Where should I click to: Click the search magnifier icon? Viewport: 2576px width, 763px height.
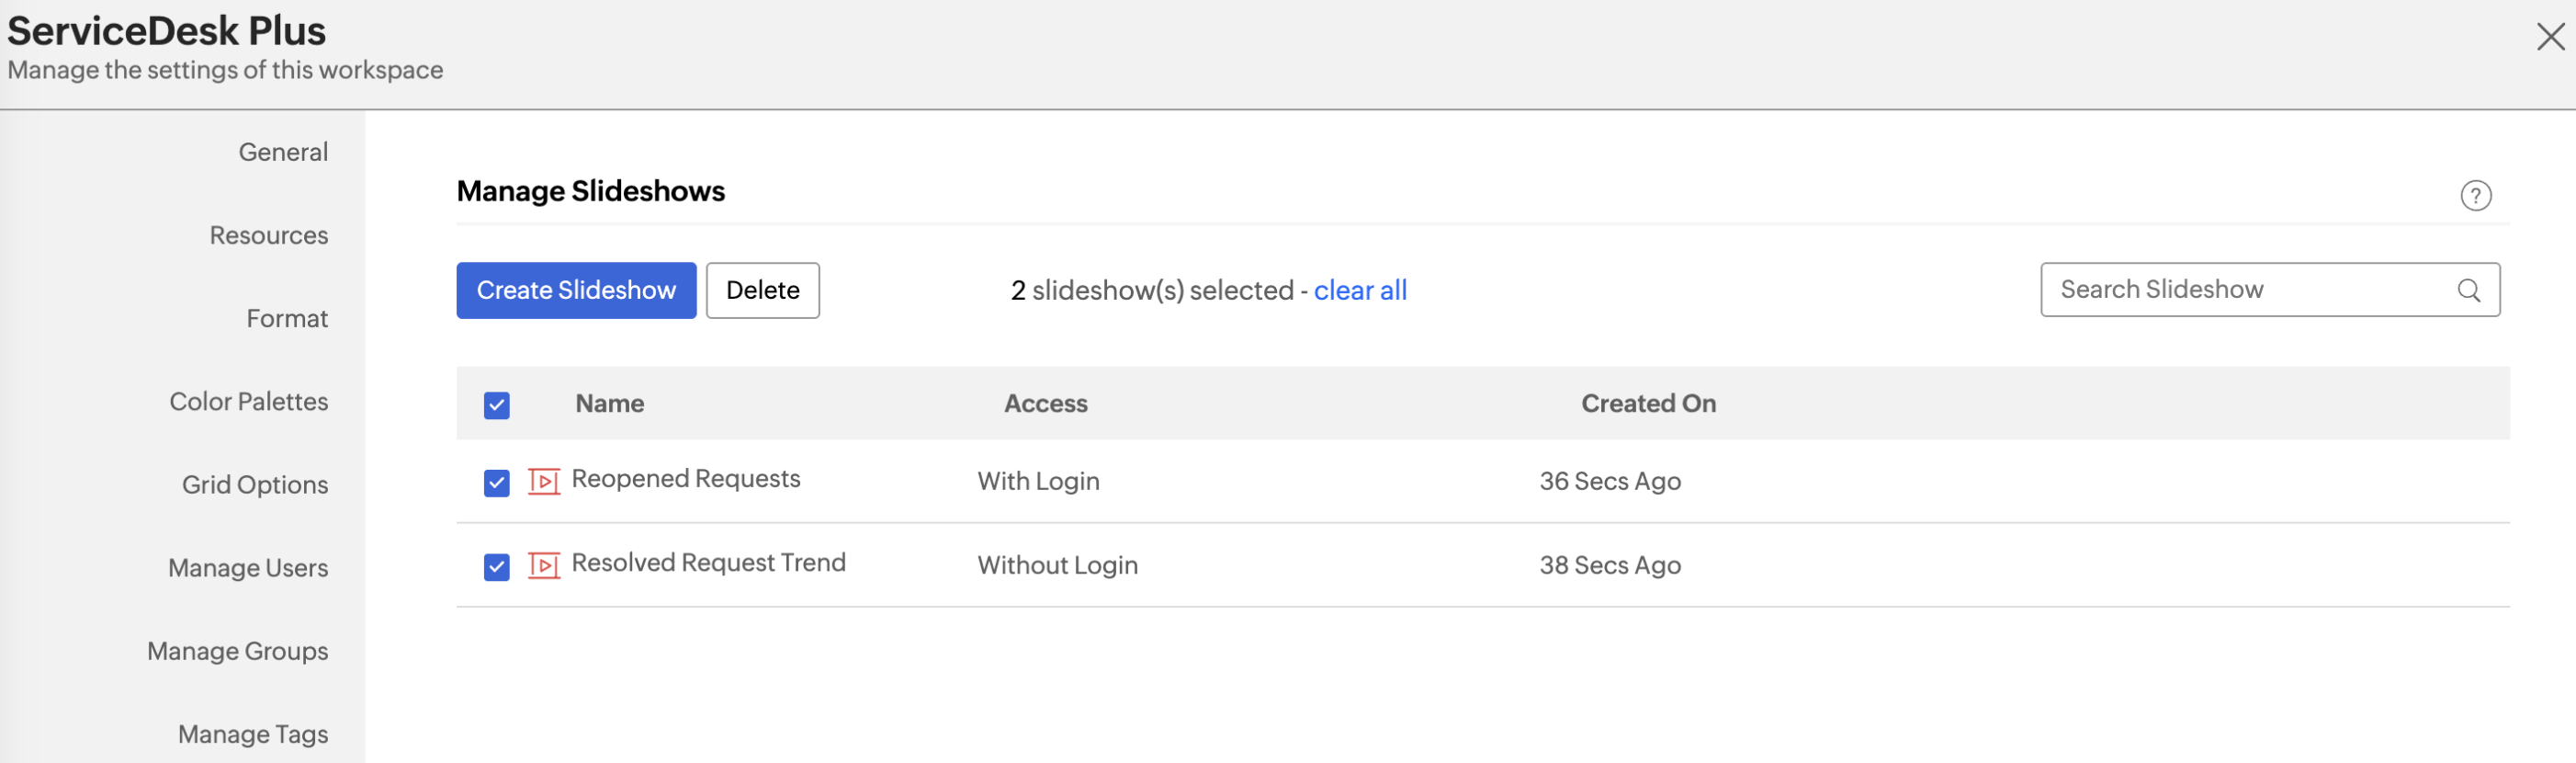(2468, 290)
